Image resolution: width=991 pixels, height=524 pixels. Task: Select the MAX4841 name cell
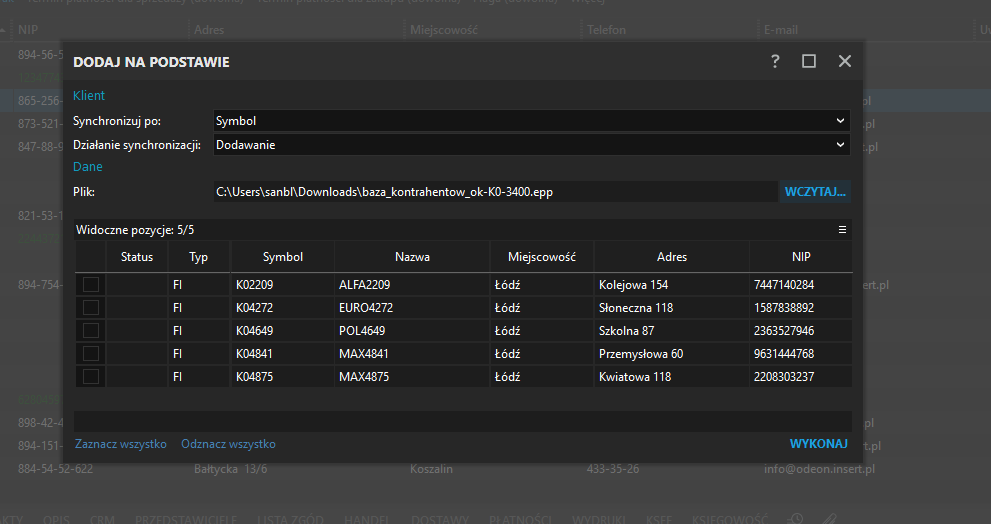(x=412, y=353)
